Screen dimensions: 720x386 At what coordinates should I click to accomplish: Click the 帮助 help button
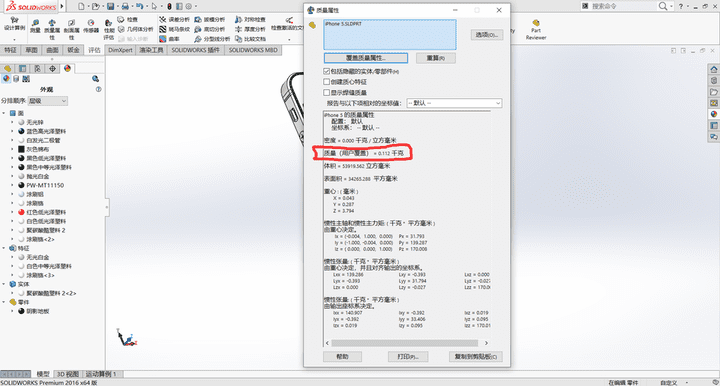click(x=343, y=357)
